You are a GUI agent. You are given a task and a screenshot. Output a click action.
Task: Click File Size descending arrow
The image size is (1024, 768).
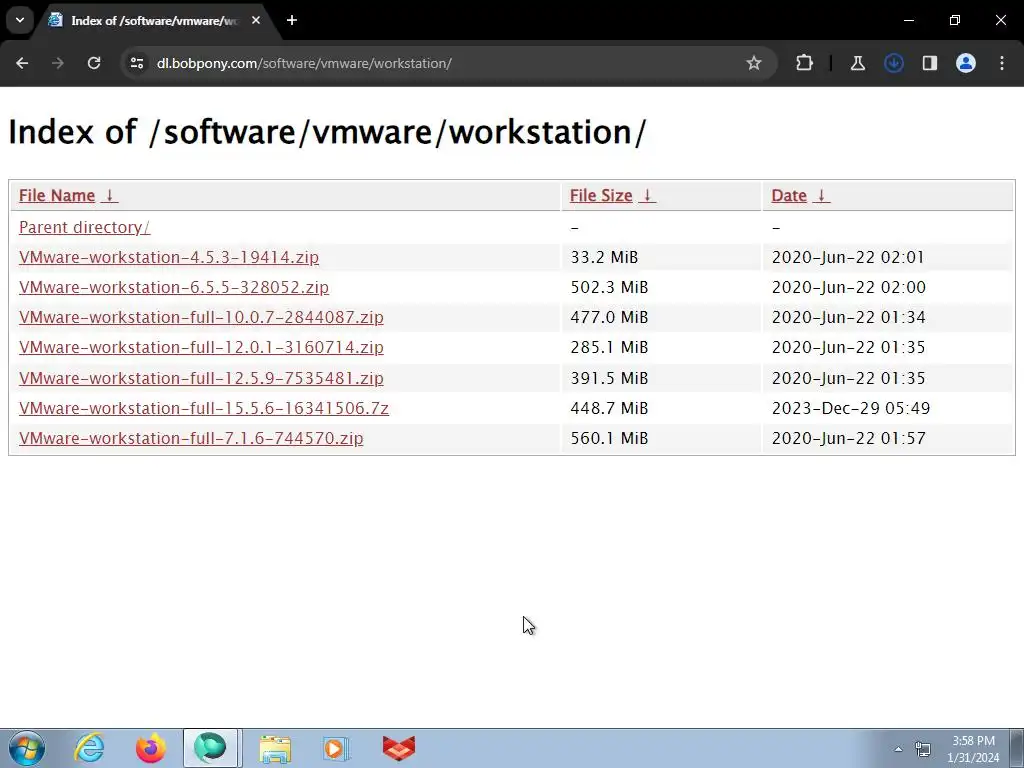pyautogui.click(x=647, y=195)
